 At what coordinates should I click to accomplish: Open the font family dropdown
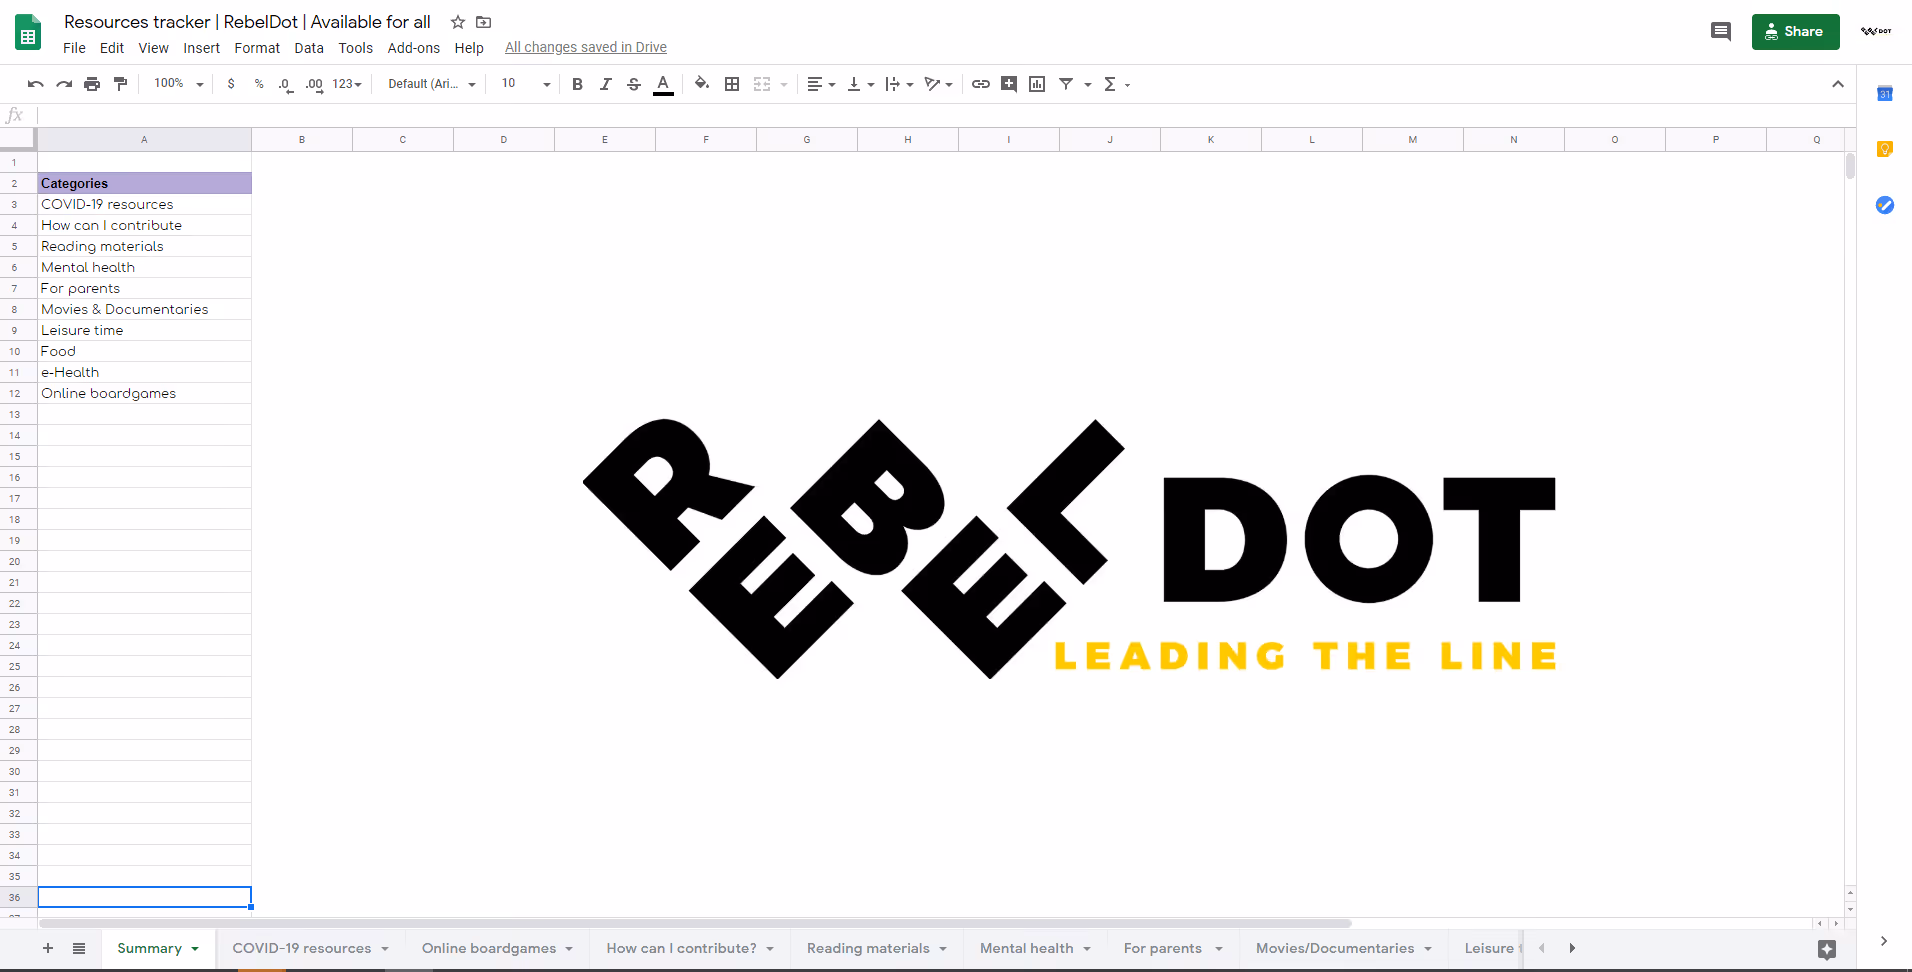click(x=431, y=84)
